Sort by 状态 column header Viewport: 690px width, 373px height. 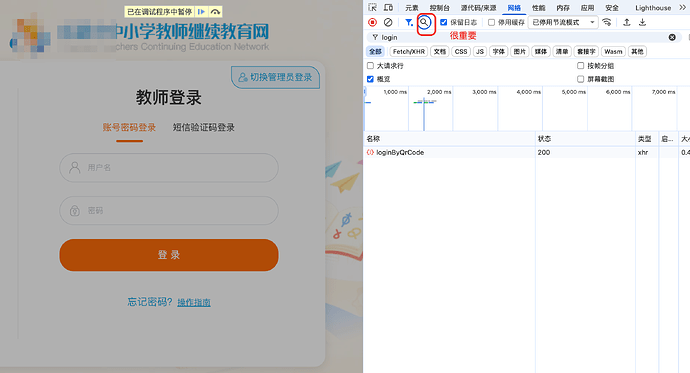585,139
